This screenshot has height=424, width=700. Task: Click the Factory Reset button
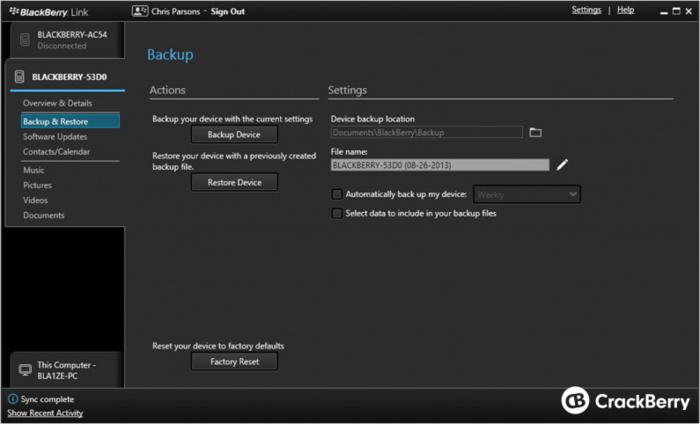pos(234,362)
